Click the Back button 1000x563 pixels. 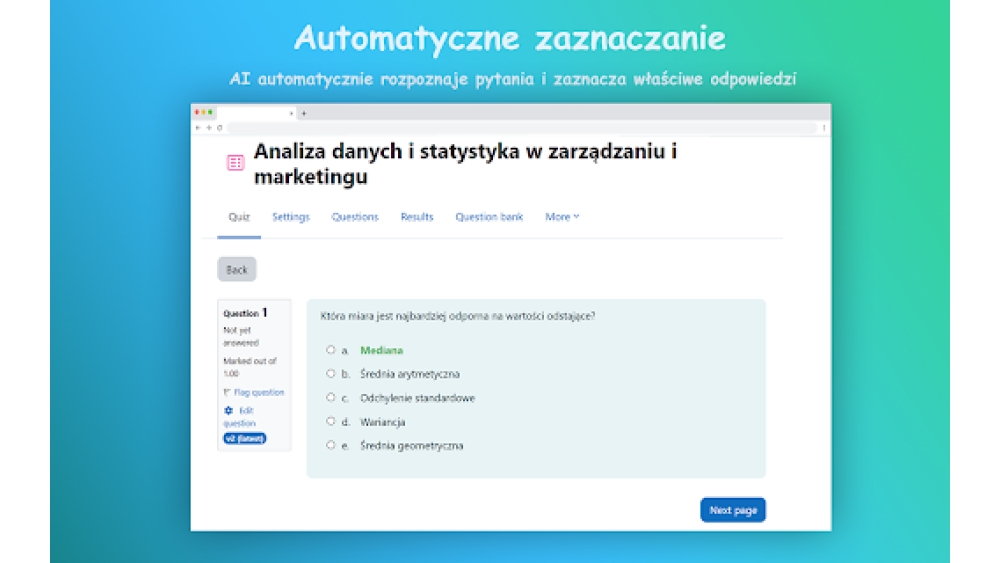pos(237,269)
